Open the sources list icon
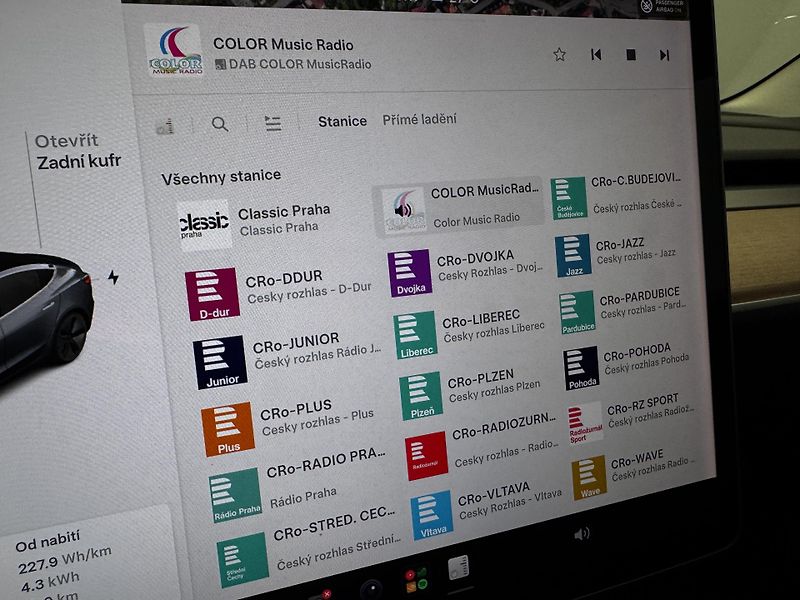The height and width of the screenshot is (600, 800). 273,123
